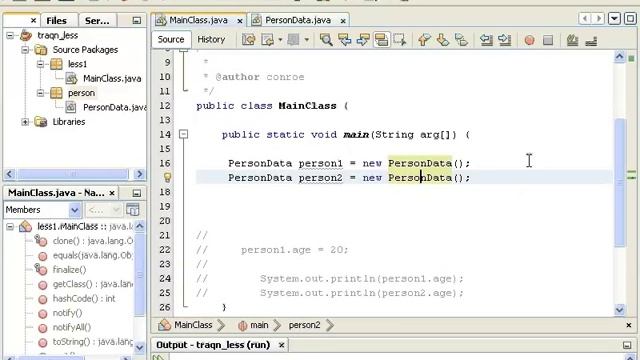This screenshot has height=360, width=640.
Task: Click the Find Selection magnifier icon
Action: [326, 40]
